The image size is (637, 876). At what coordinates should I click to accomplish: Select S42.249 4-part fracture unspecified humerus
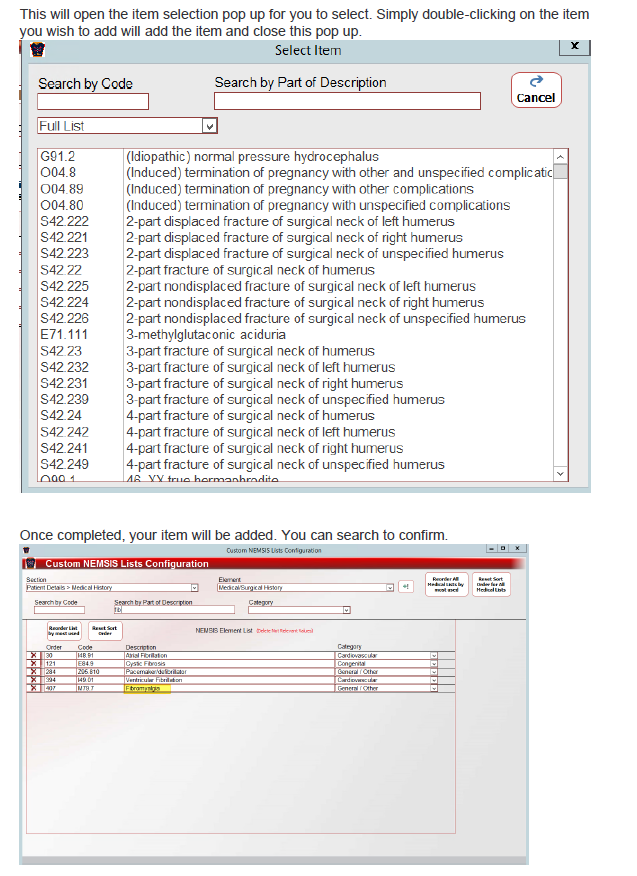(295, 464)
